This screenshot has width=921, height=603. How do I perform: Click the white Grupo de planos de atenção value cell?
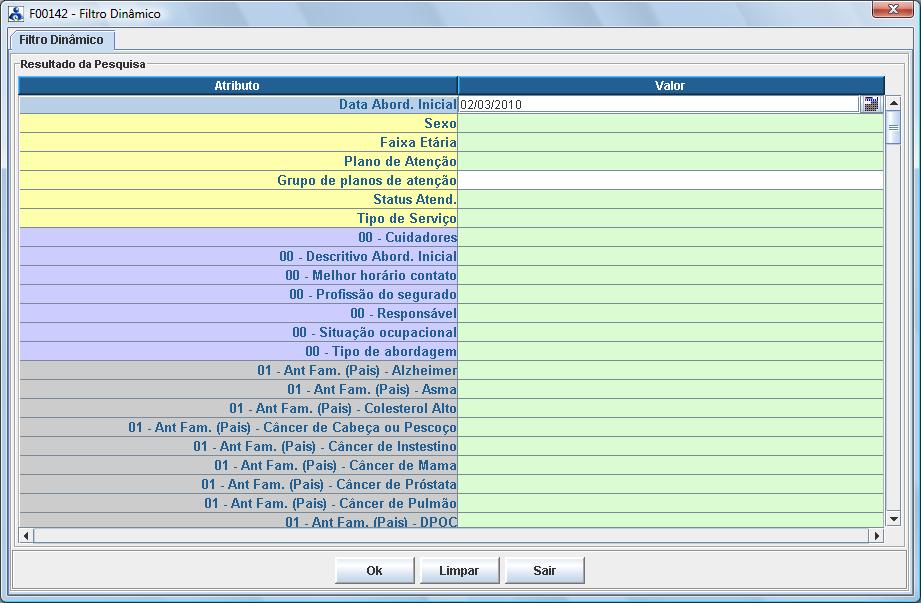670,180
